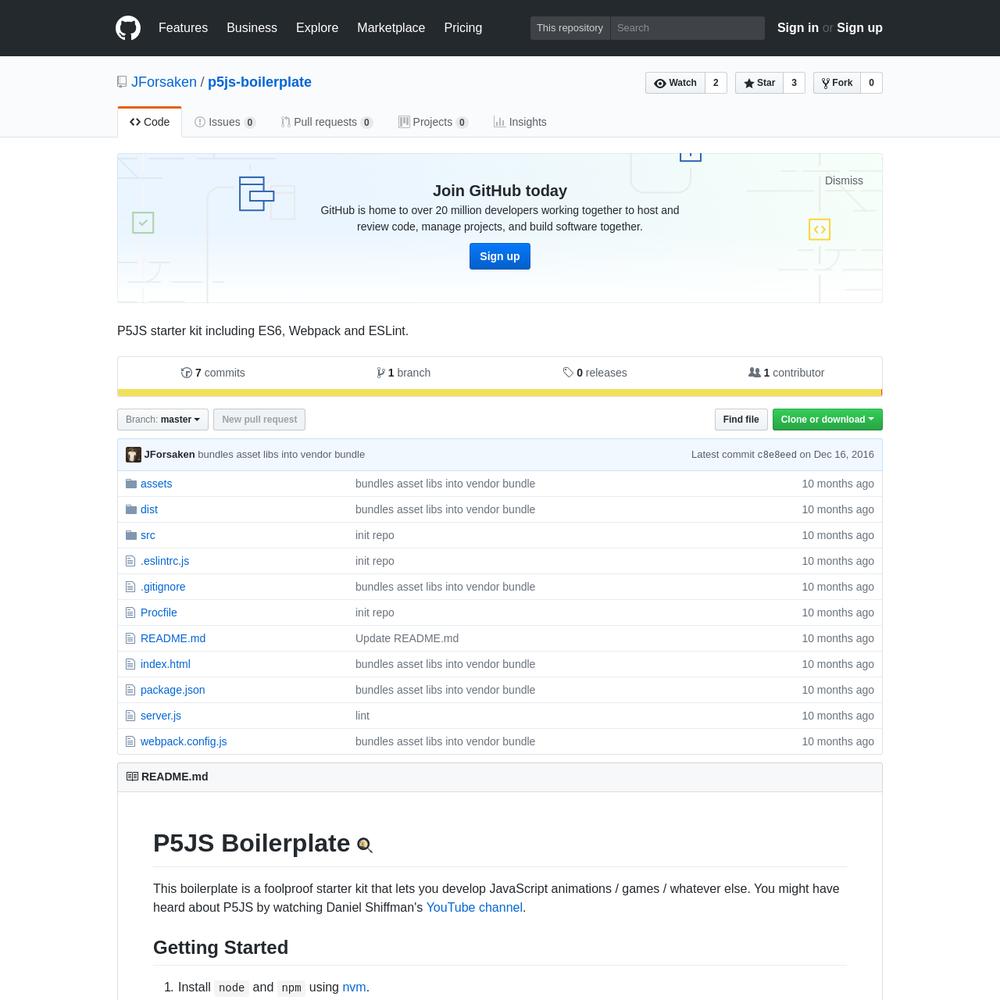The width and height of the screenshot is (1000, 1000).
Task: Click the contributors people icon
Action: point(754,372)
